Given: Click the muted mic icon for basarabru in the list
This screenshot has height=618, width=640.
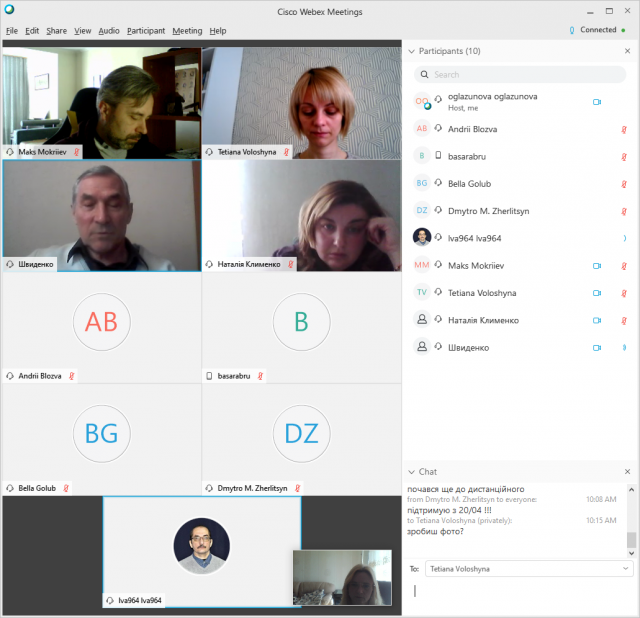Looking at the screenshot, I should click(624, 157).
